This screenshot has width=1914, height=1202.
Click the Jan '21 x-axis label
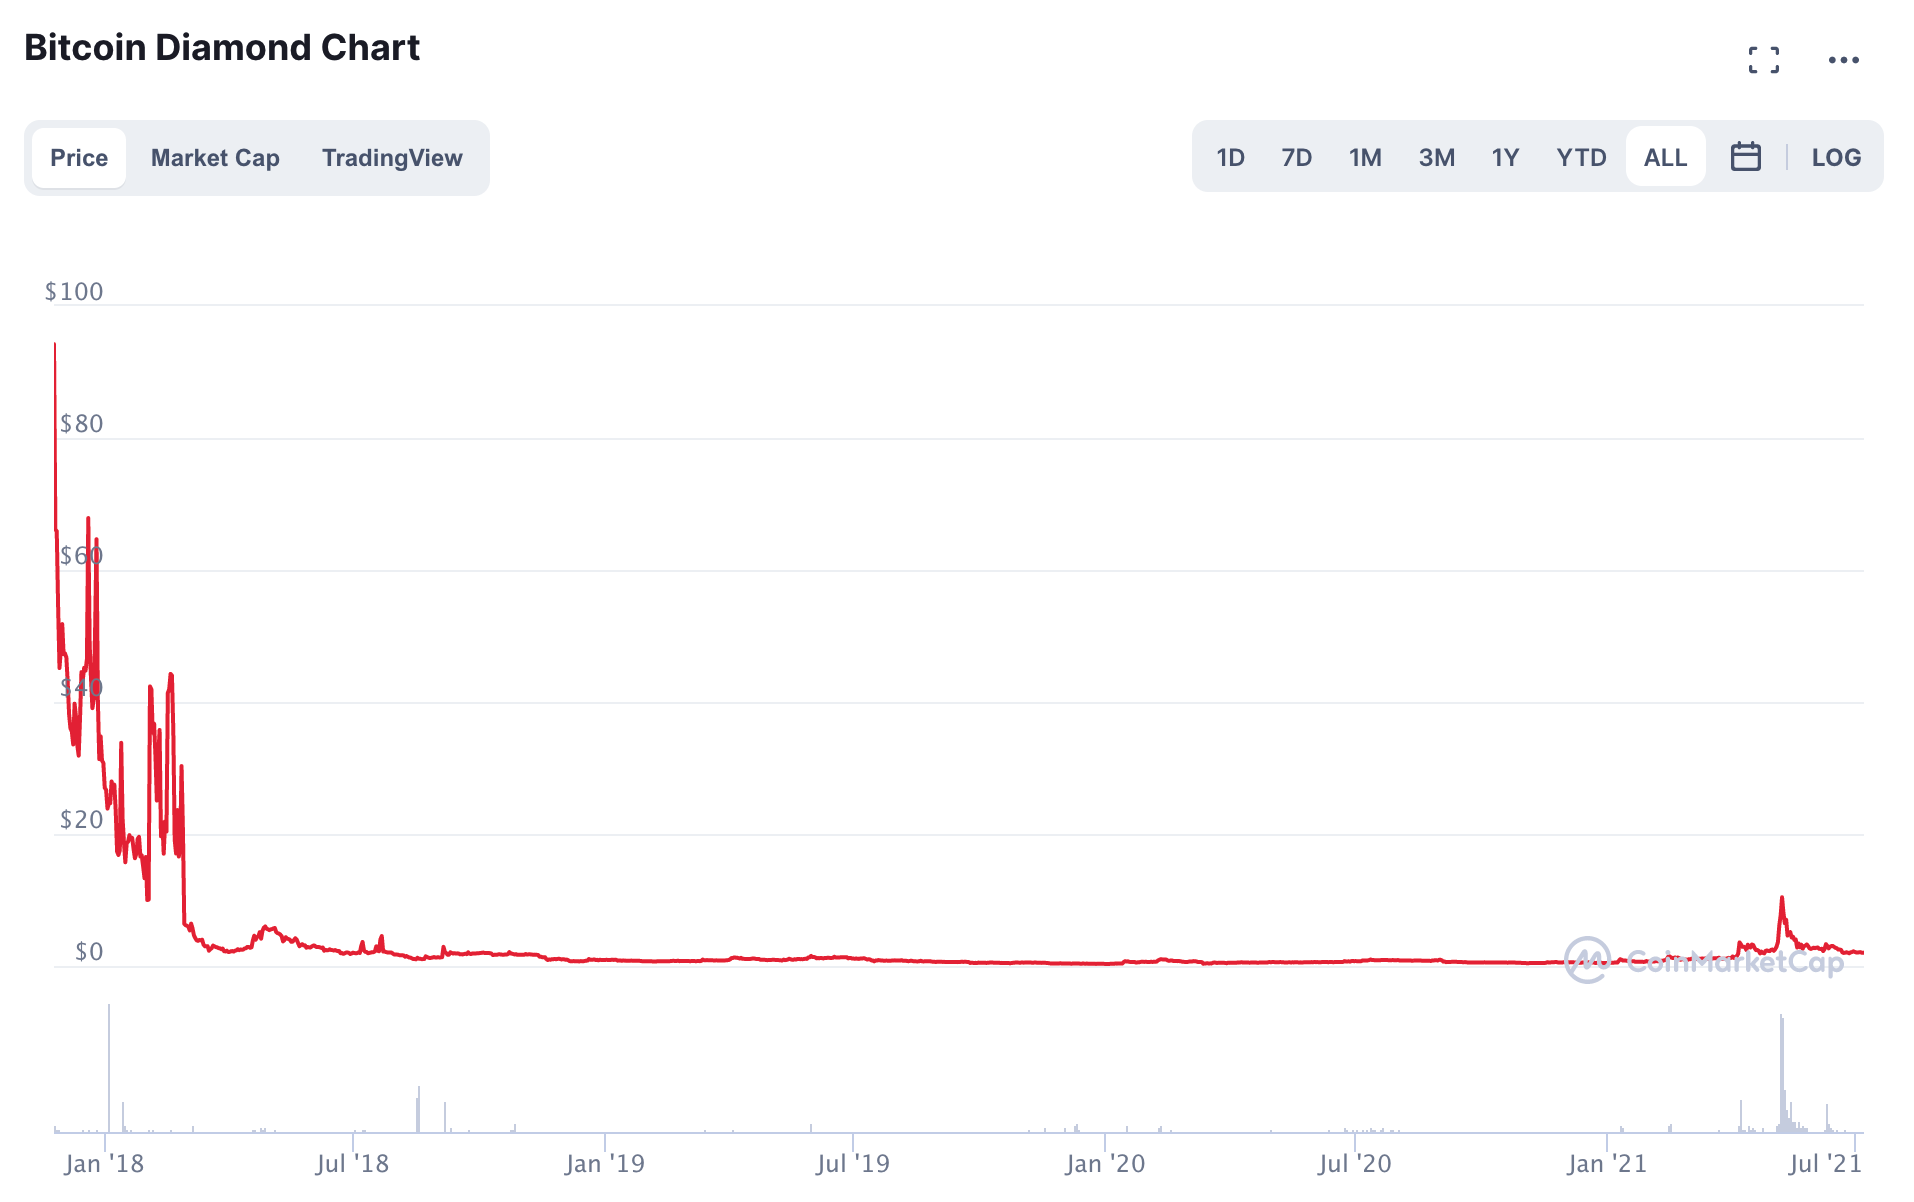click(1606, 1164)
